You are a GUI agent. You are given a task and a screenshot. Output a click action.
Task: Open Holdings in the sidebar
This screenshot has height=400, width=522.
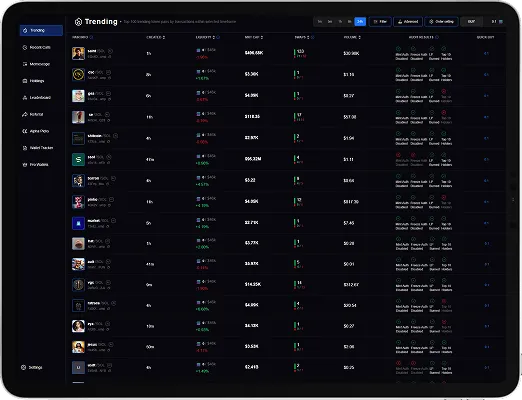33,81
